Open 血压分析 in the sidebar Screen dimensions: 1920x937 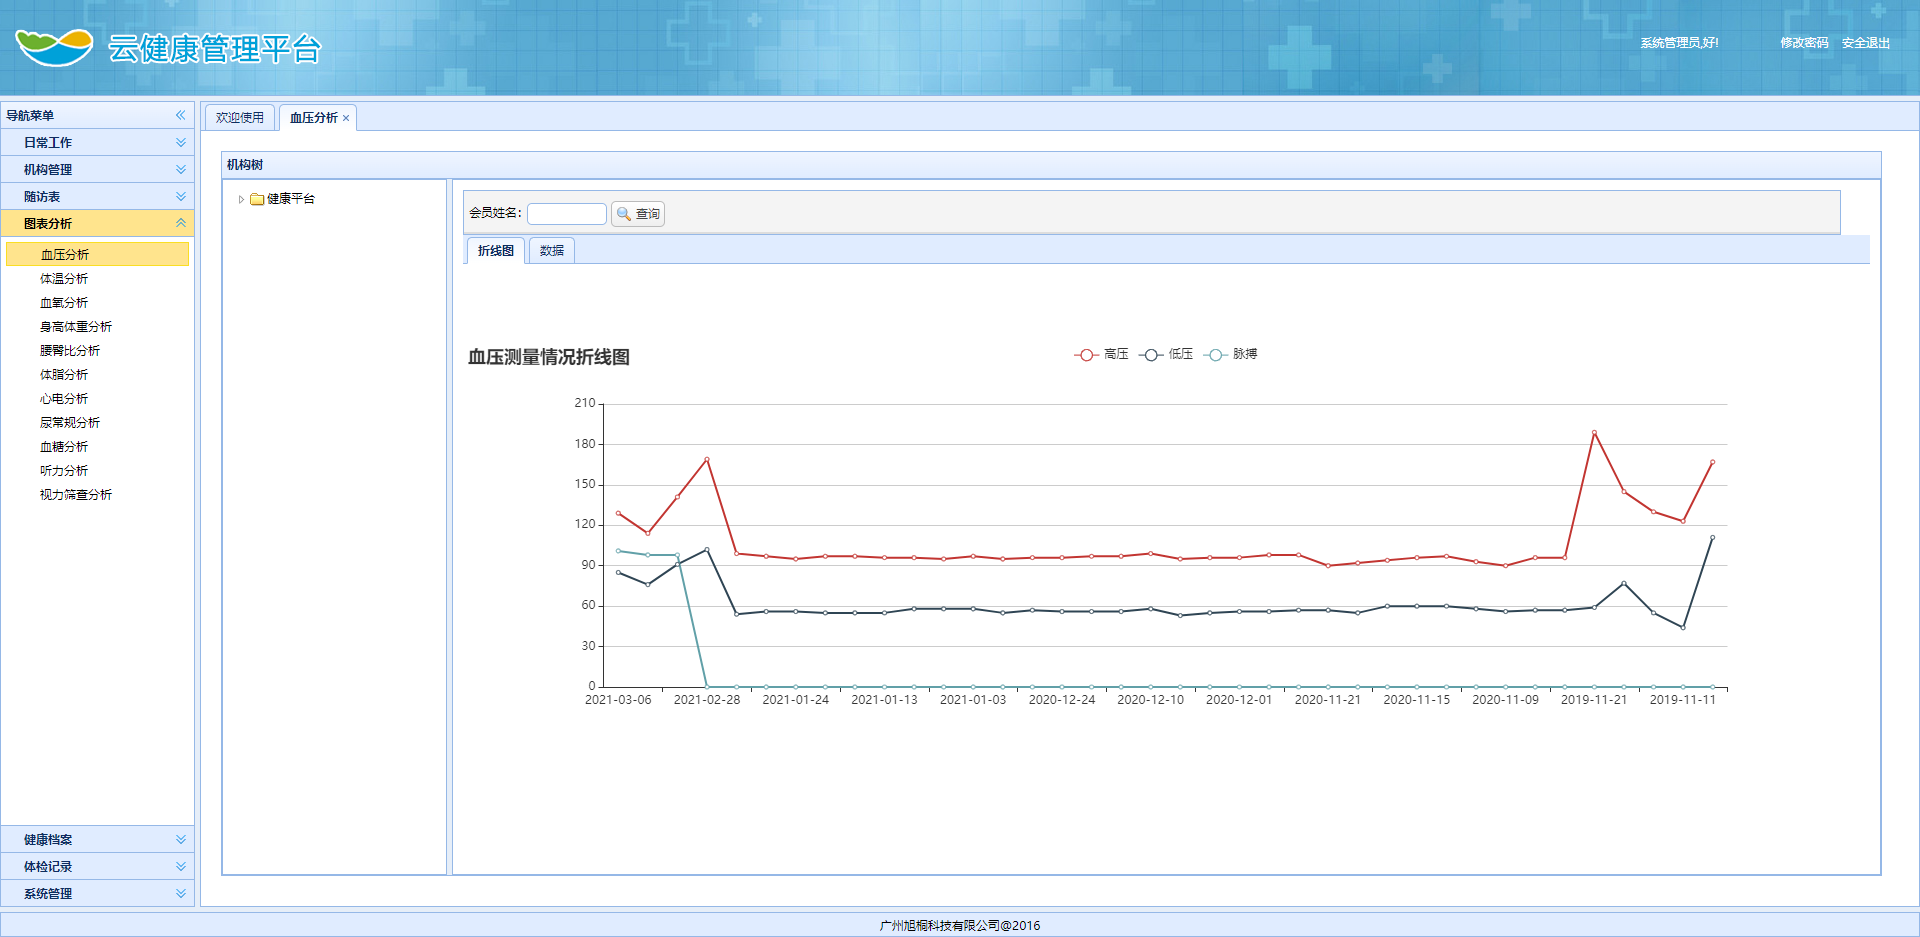(x=97, y=254)
